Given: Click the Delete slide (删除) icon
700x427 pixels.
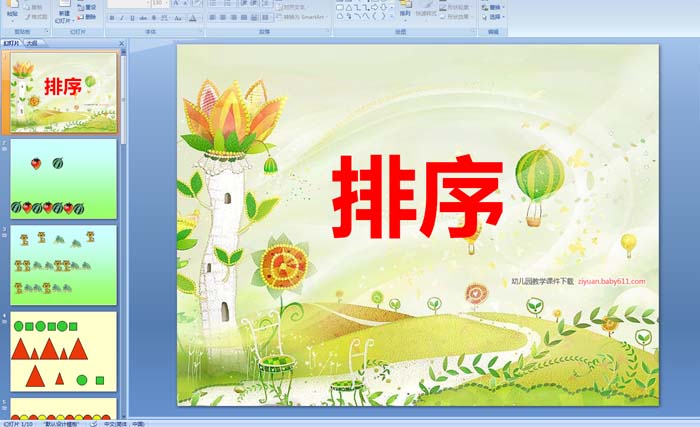Looking at the screenshot, I should (x=87, y=17).
